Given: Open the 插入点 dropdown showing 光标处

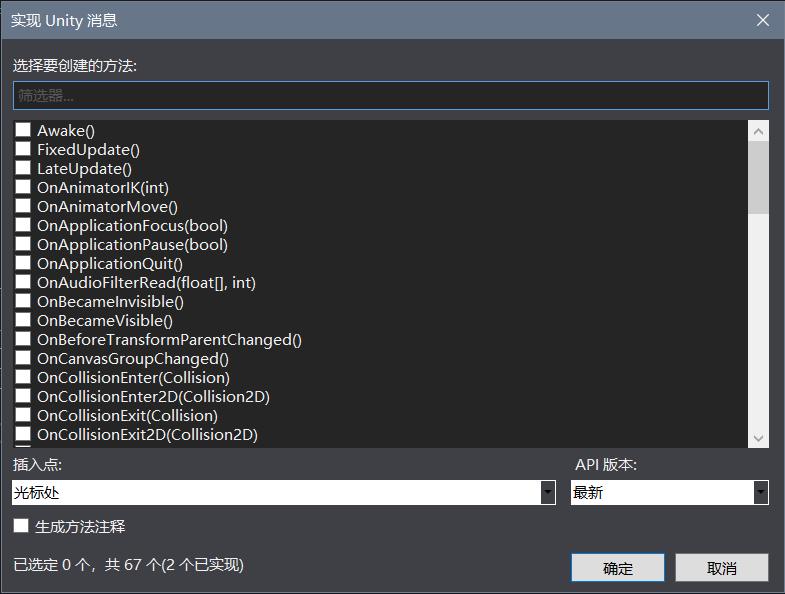Looking at the screenshot, I should [283, 493].
